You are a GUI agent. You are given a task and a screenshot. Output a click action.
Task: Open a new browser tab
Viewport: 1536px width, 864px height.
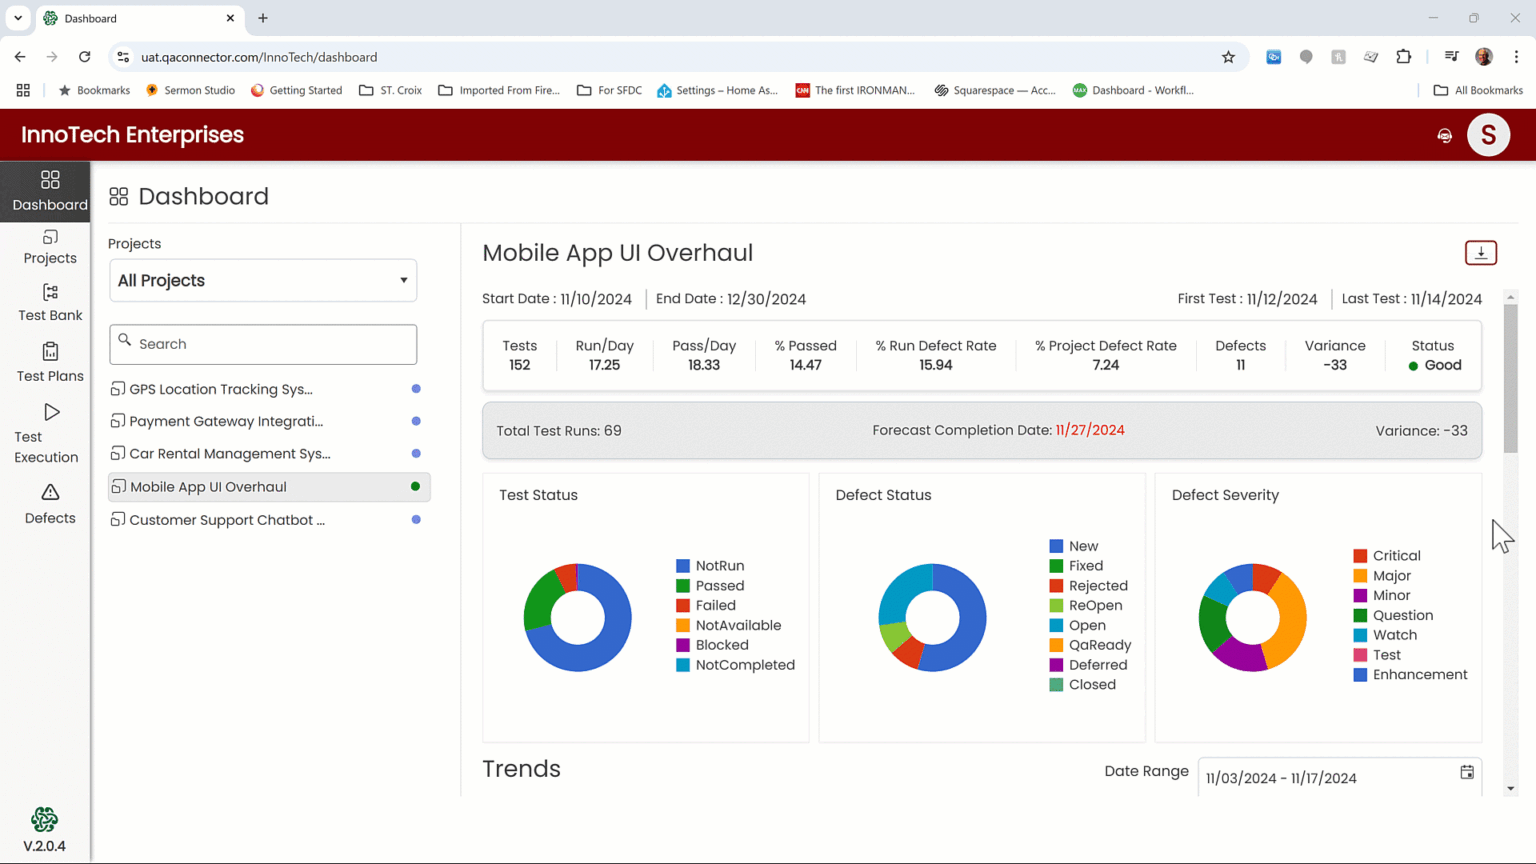click(263, 18)
